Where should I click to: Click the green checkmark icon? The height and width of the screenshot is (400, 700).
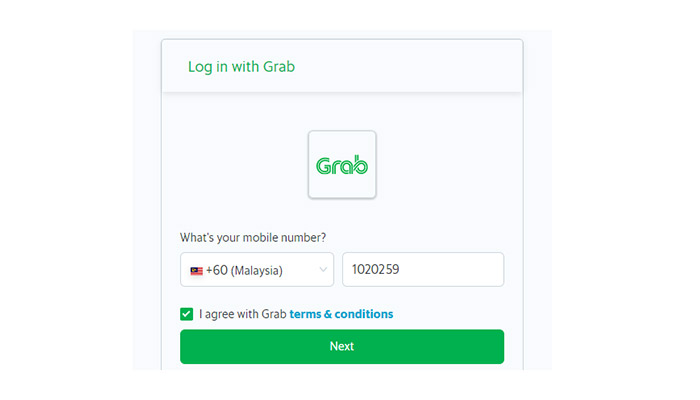(x=187, y=314)
